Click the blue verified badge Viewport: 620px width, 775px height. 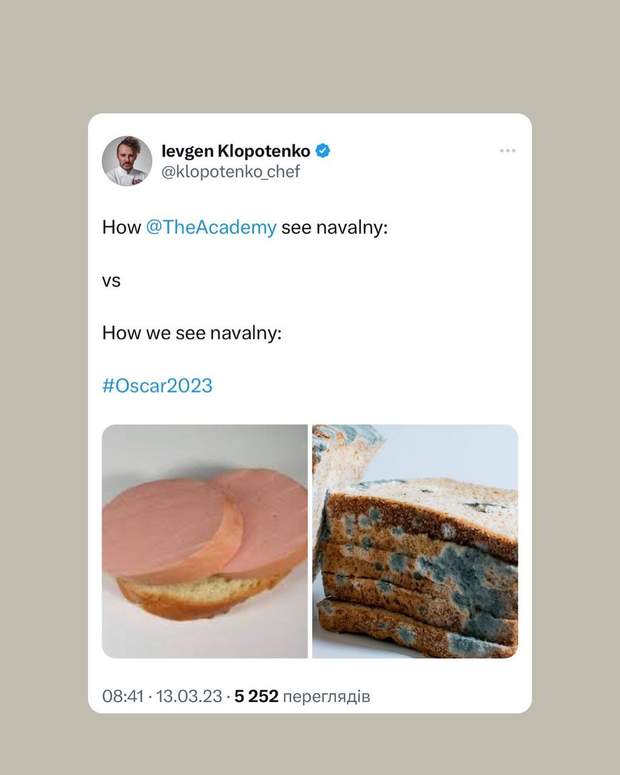323,151
